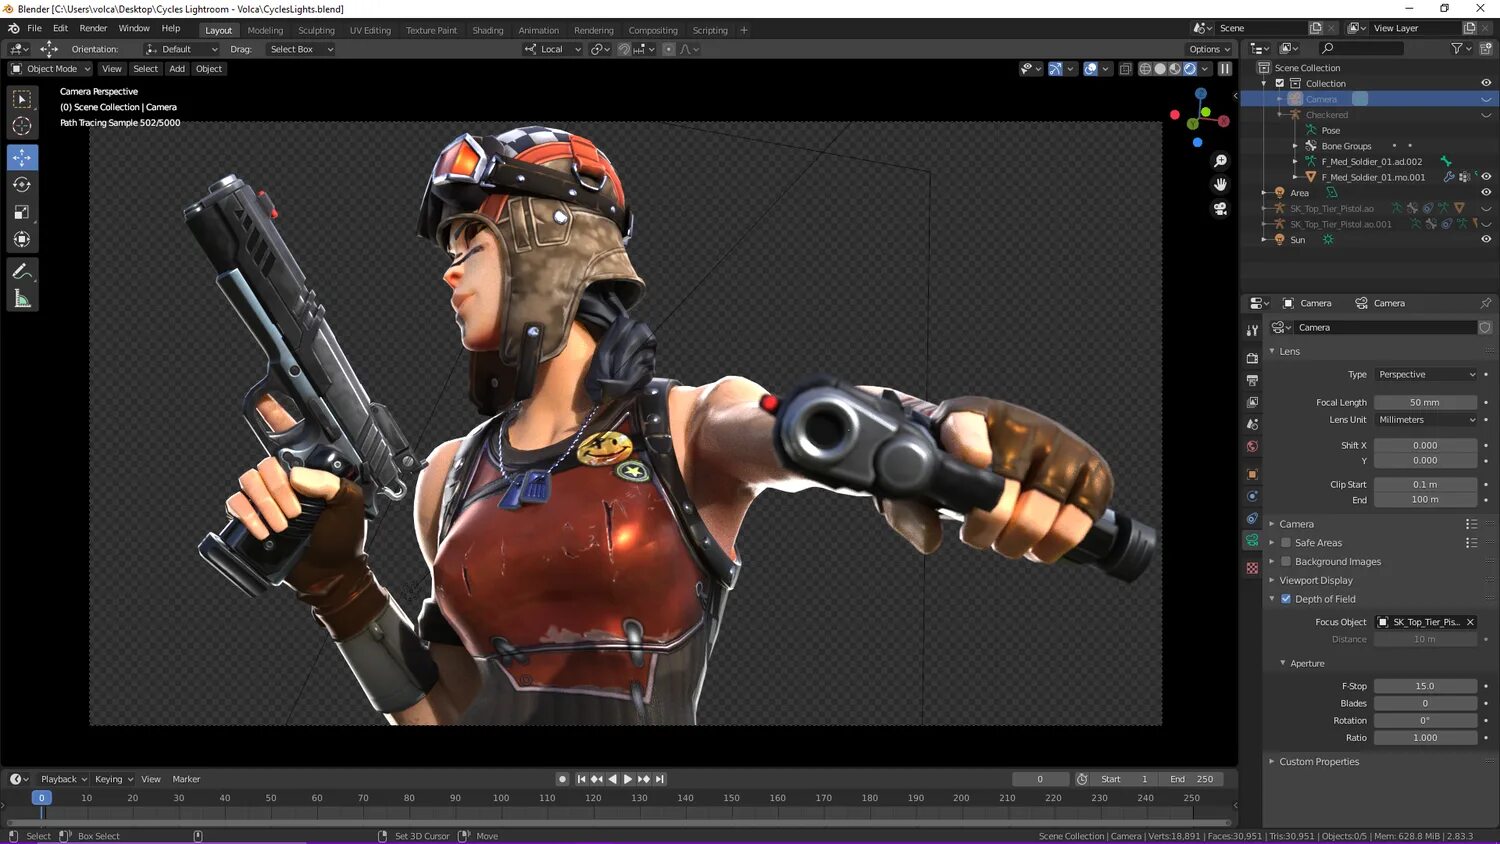Open the File menu
Screen dimensions: 1500x844
point(34,28)
